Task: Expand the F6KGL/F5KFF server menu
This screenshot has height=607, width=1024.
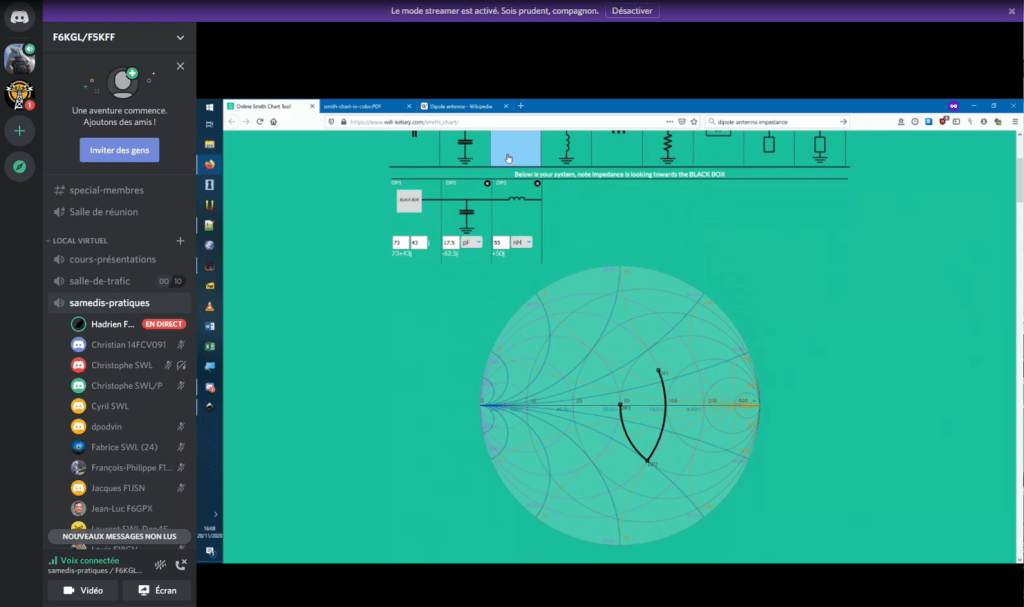Action: point(180,38)
